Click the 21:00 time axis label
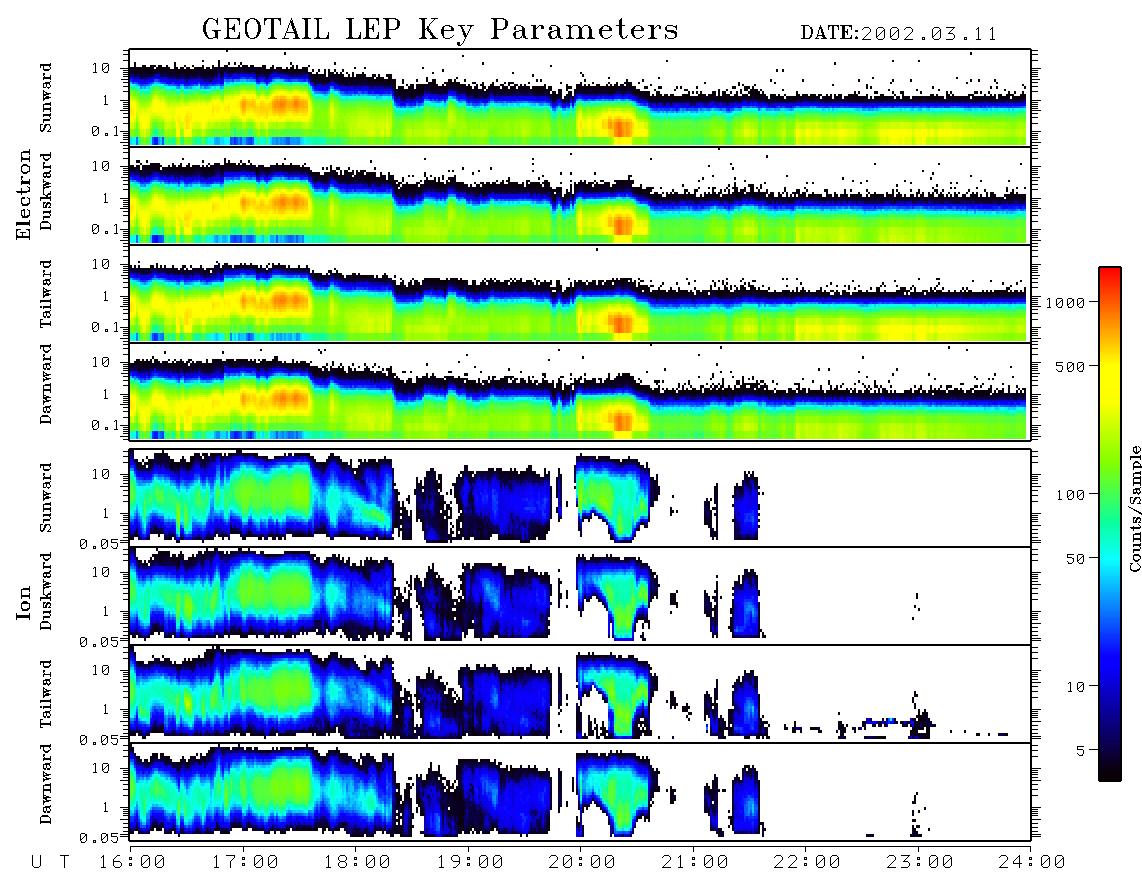Screen dimensions: 1142x880 point(695,863)
